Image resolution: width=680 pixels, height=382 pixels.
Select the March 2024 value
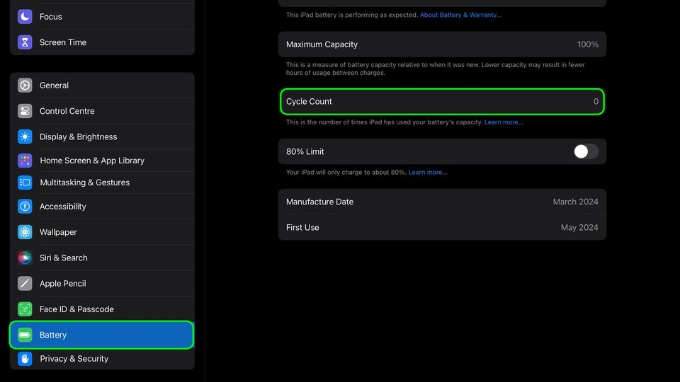tap(575, 202)
